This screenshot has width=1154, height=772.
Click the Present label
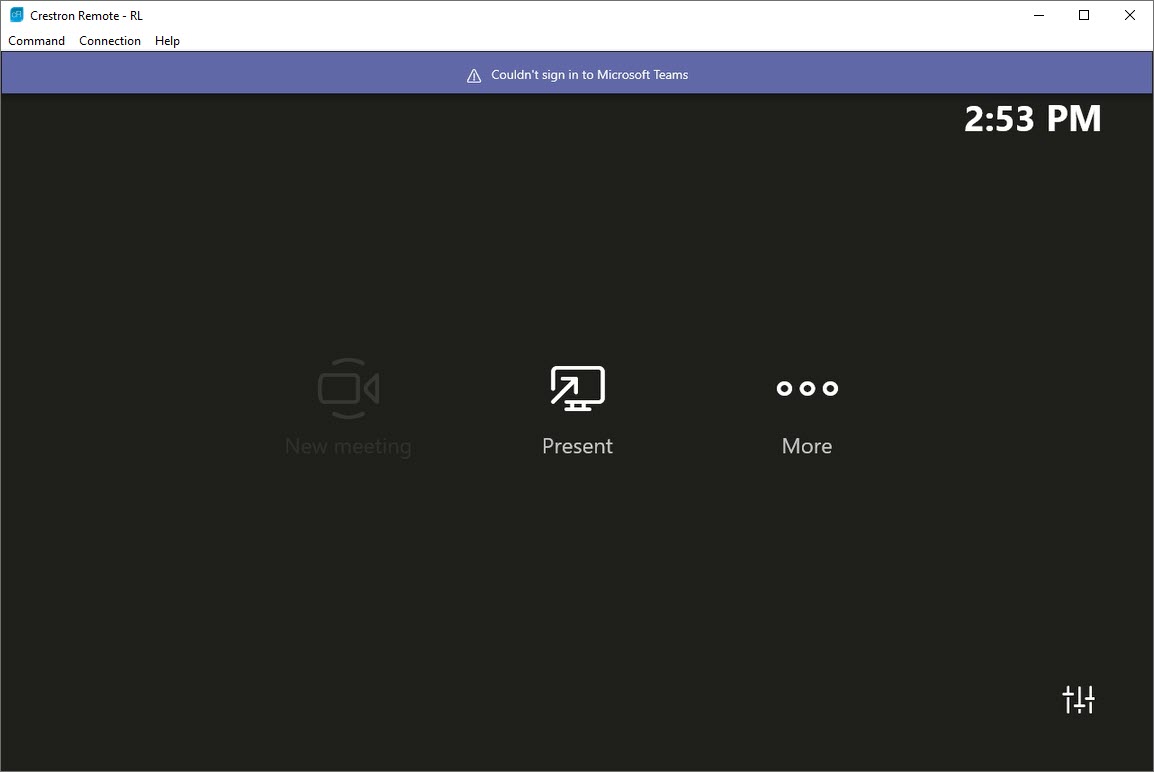click(577, 446)
